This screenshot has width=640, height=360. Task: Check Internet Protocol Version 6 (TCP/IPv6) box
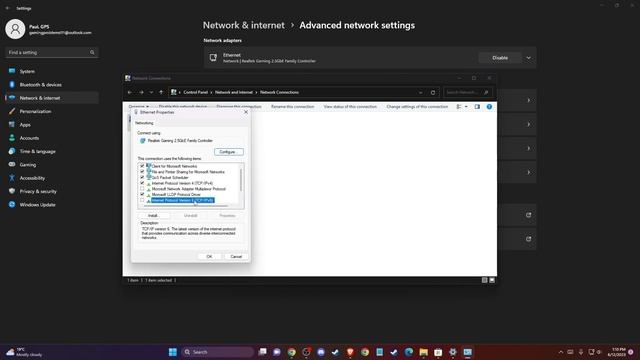click(x=142, y=200)
